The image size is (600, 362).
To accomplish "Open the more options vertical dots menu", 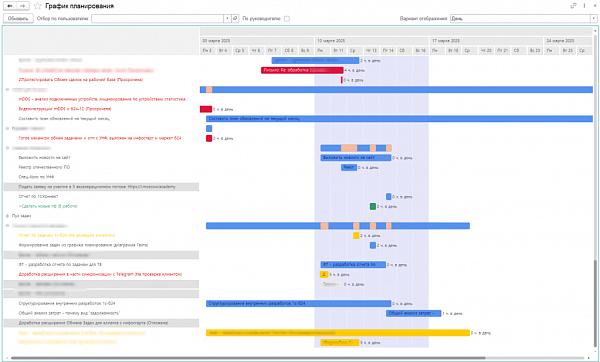I will pyautogui.click(x=584, y=6).
